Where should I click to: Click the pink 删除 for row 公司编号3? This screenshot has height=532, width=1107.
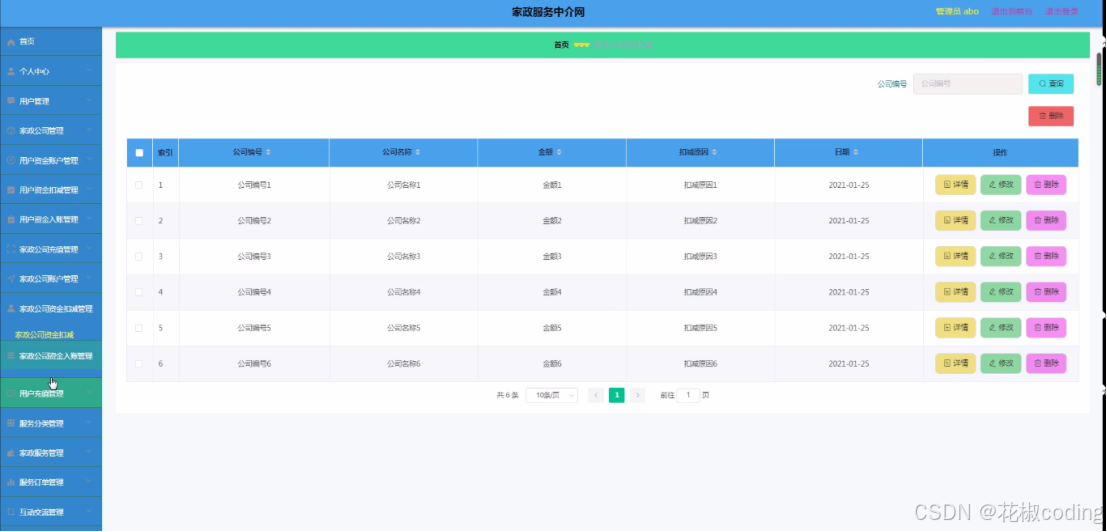(1046, 256)
